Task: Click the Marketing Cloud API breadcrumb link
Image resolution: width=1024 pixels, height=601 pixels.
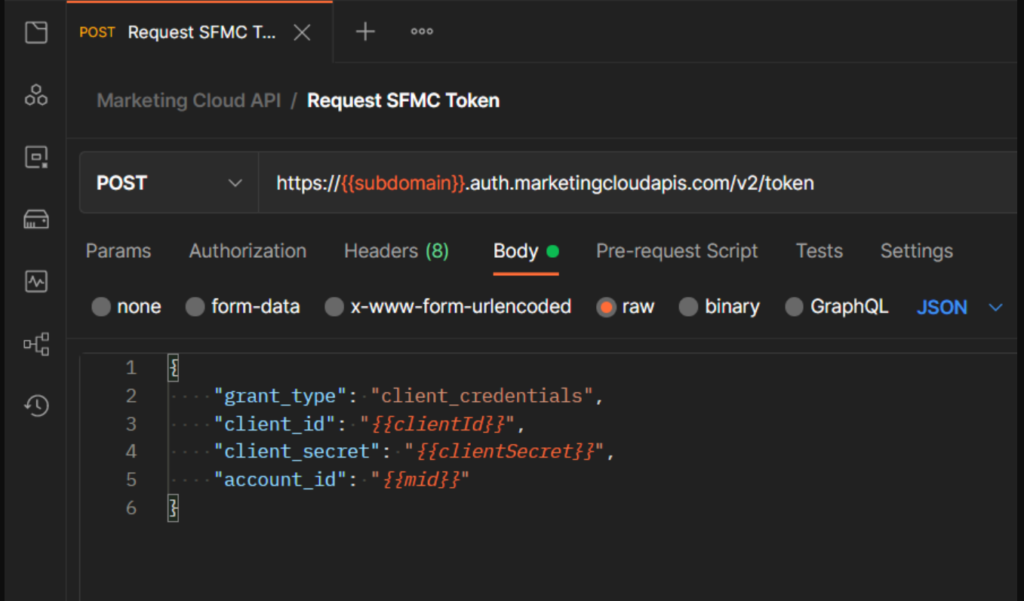Action: pyautogui.click(x=190, y=100)
